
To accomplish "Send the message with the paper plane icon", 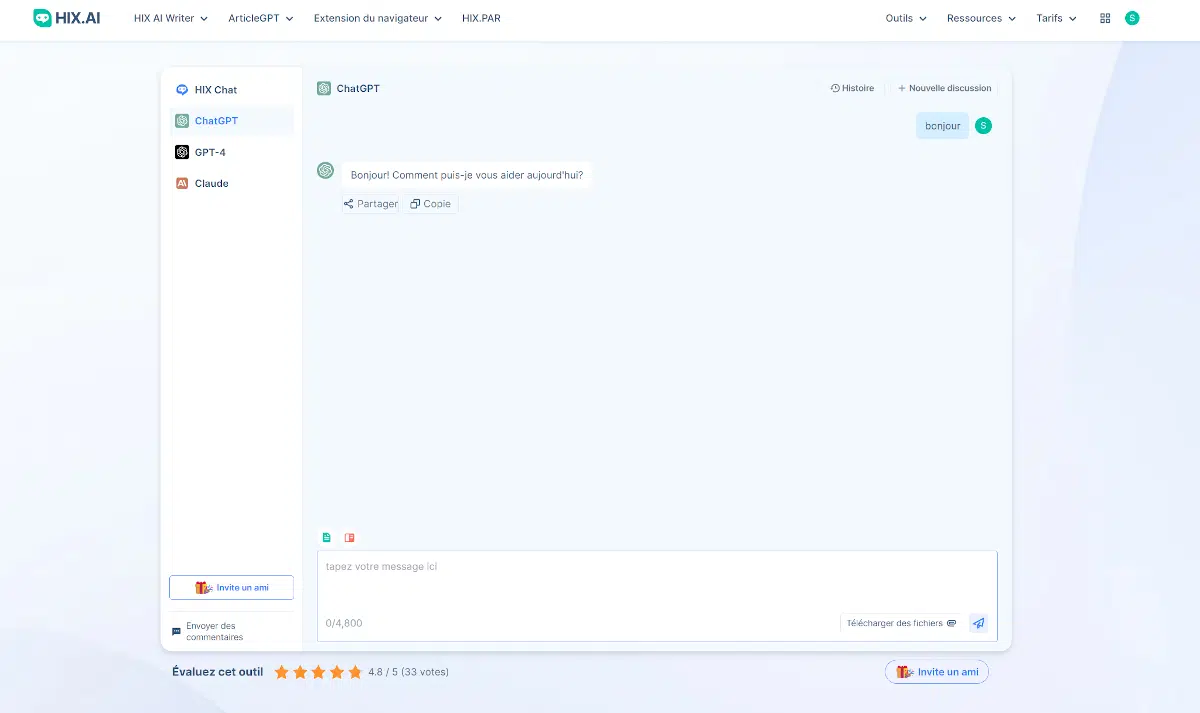I will click(x=978, y=623).
